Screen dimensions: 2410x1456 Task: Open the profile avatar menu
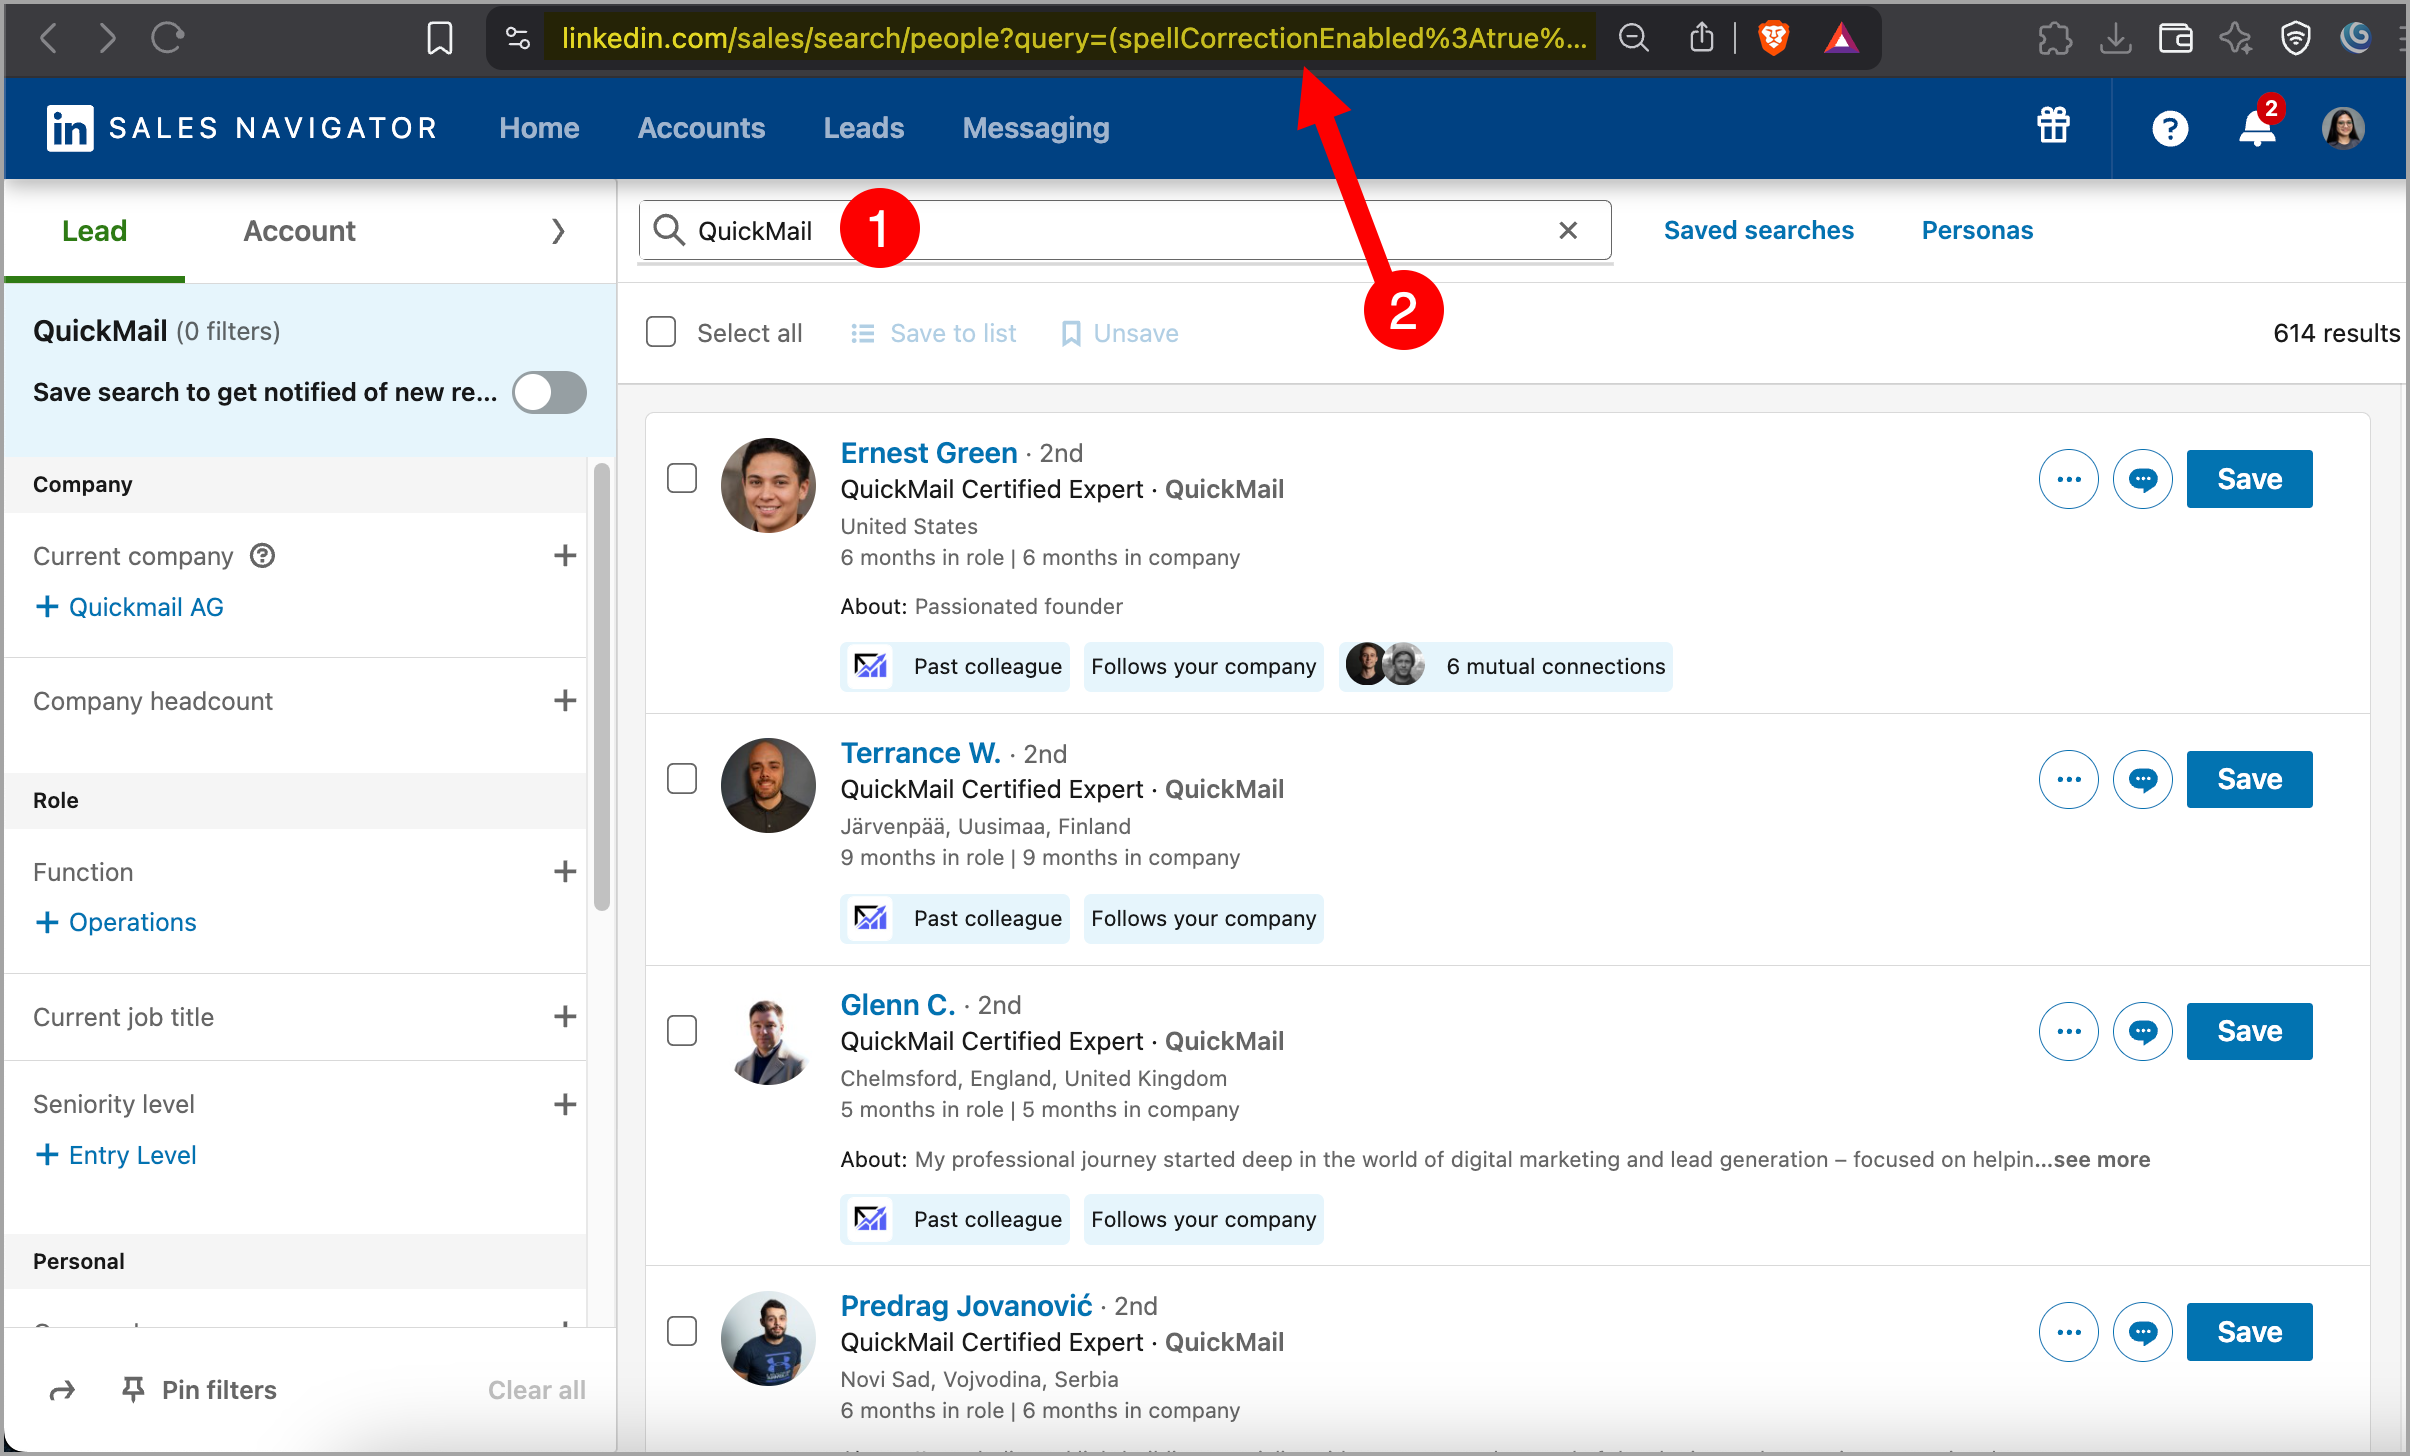(2342, 128)
